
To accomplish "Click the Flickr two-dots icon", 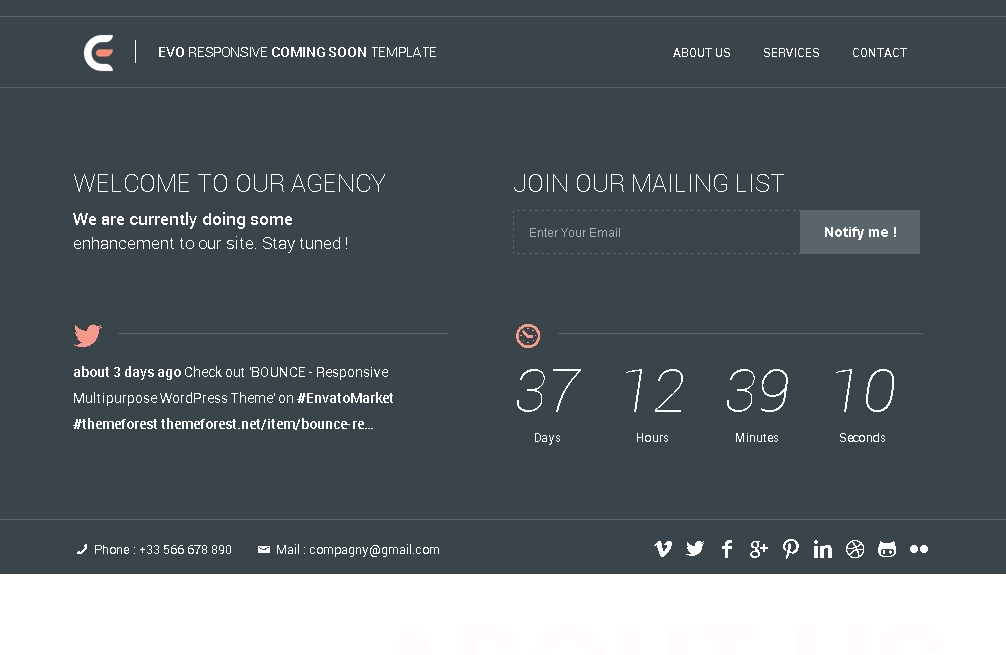I will [919, 549].
